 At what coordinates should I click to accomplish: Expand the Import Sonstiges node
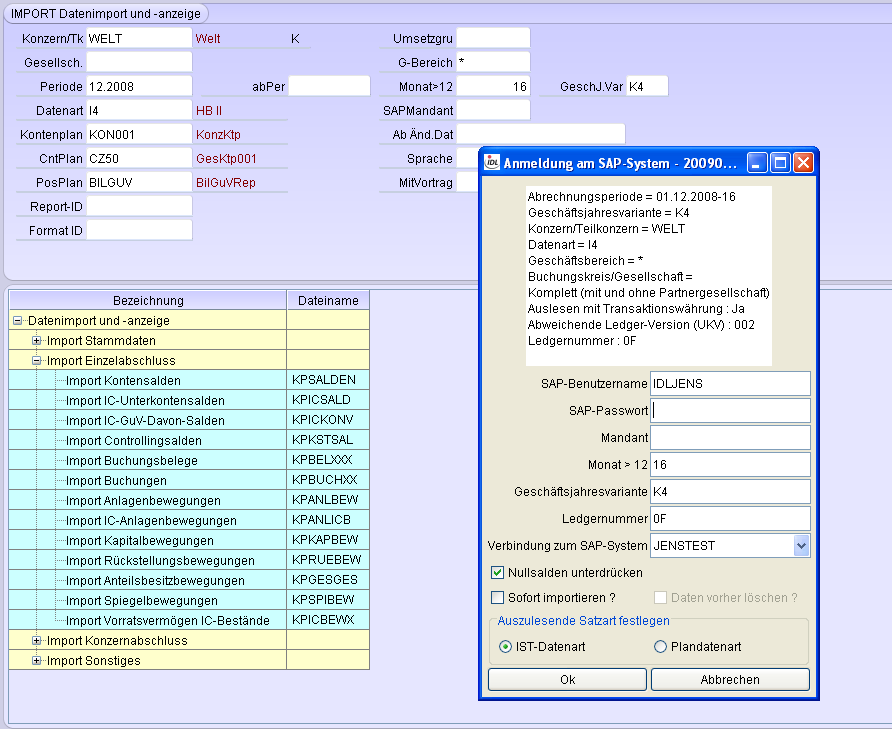coord(37,660)
